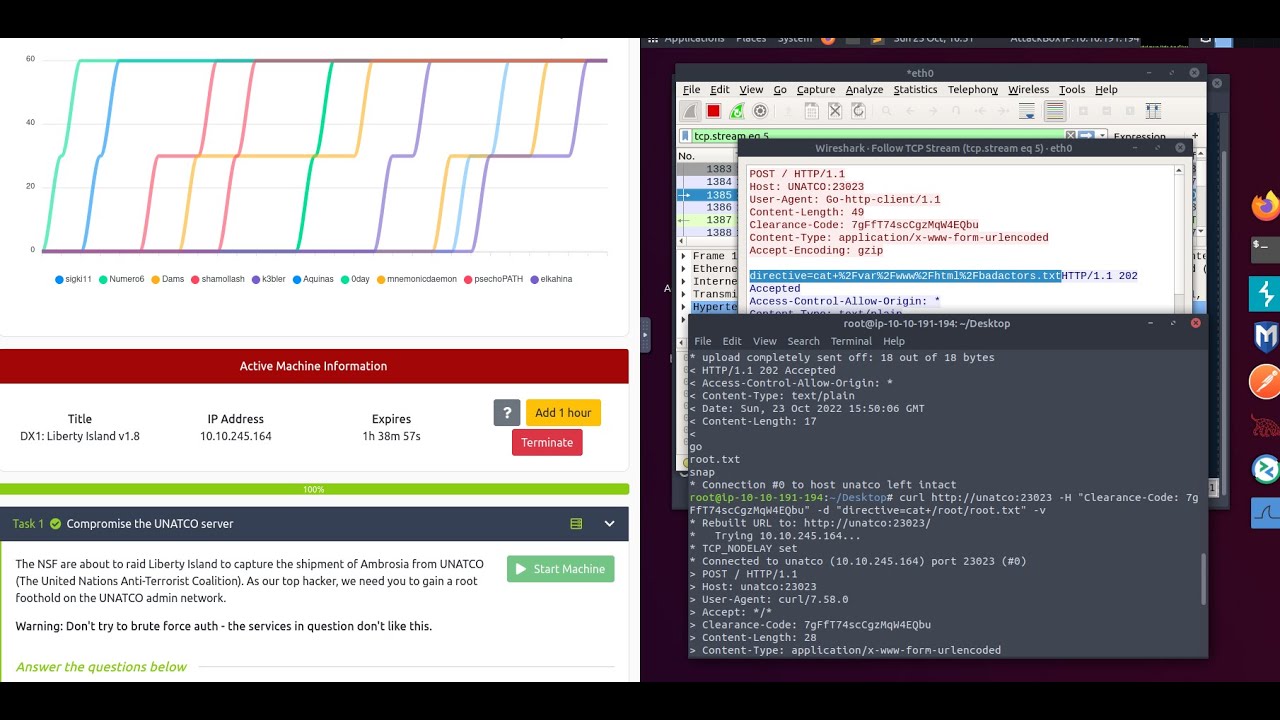Image resolution: width=1280 pixels, height=720 pixels.
Task: Open the Places menu in top panel
Action: pyautogui.click(x=751, y=39)
